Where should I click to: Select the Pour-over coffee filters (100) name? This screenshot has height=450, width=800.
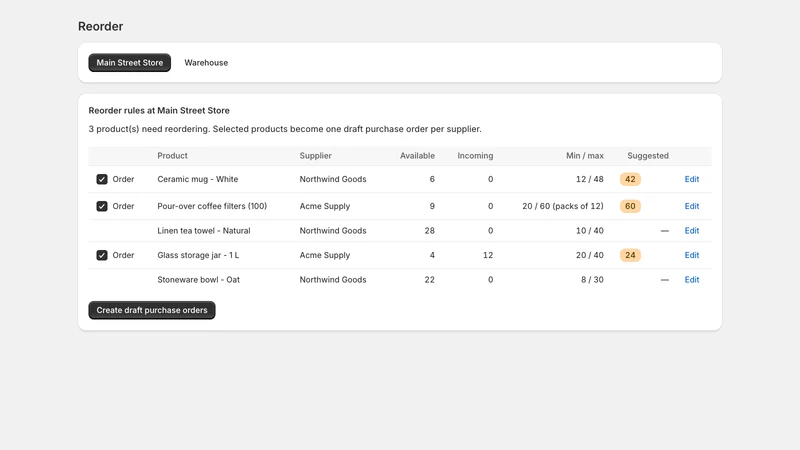[212, 206]
